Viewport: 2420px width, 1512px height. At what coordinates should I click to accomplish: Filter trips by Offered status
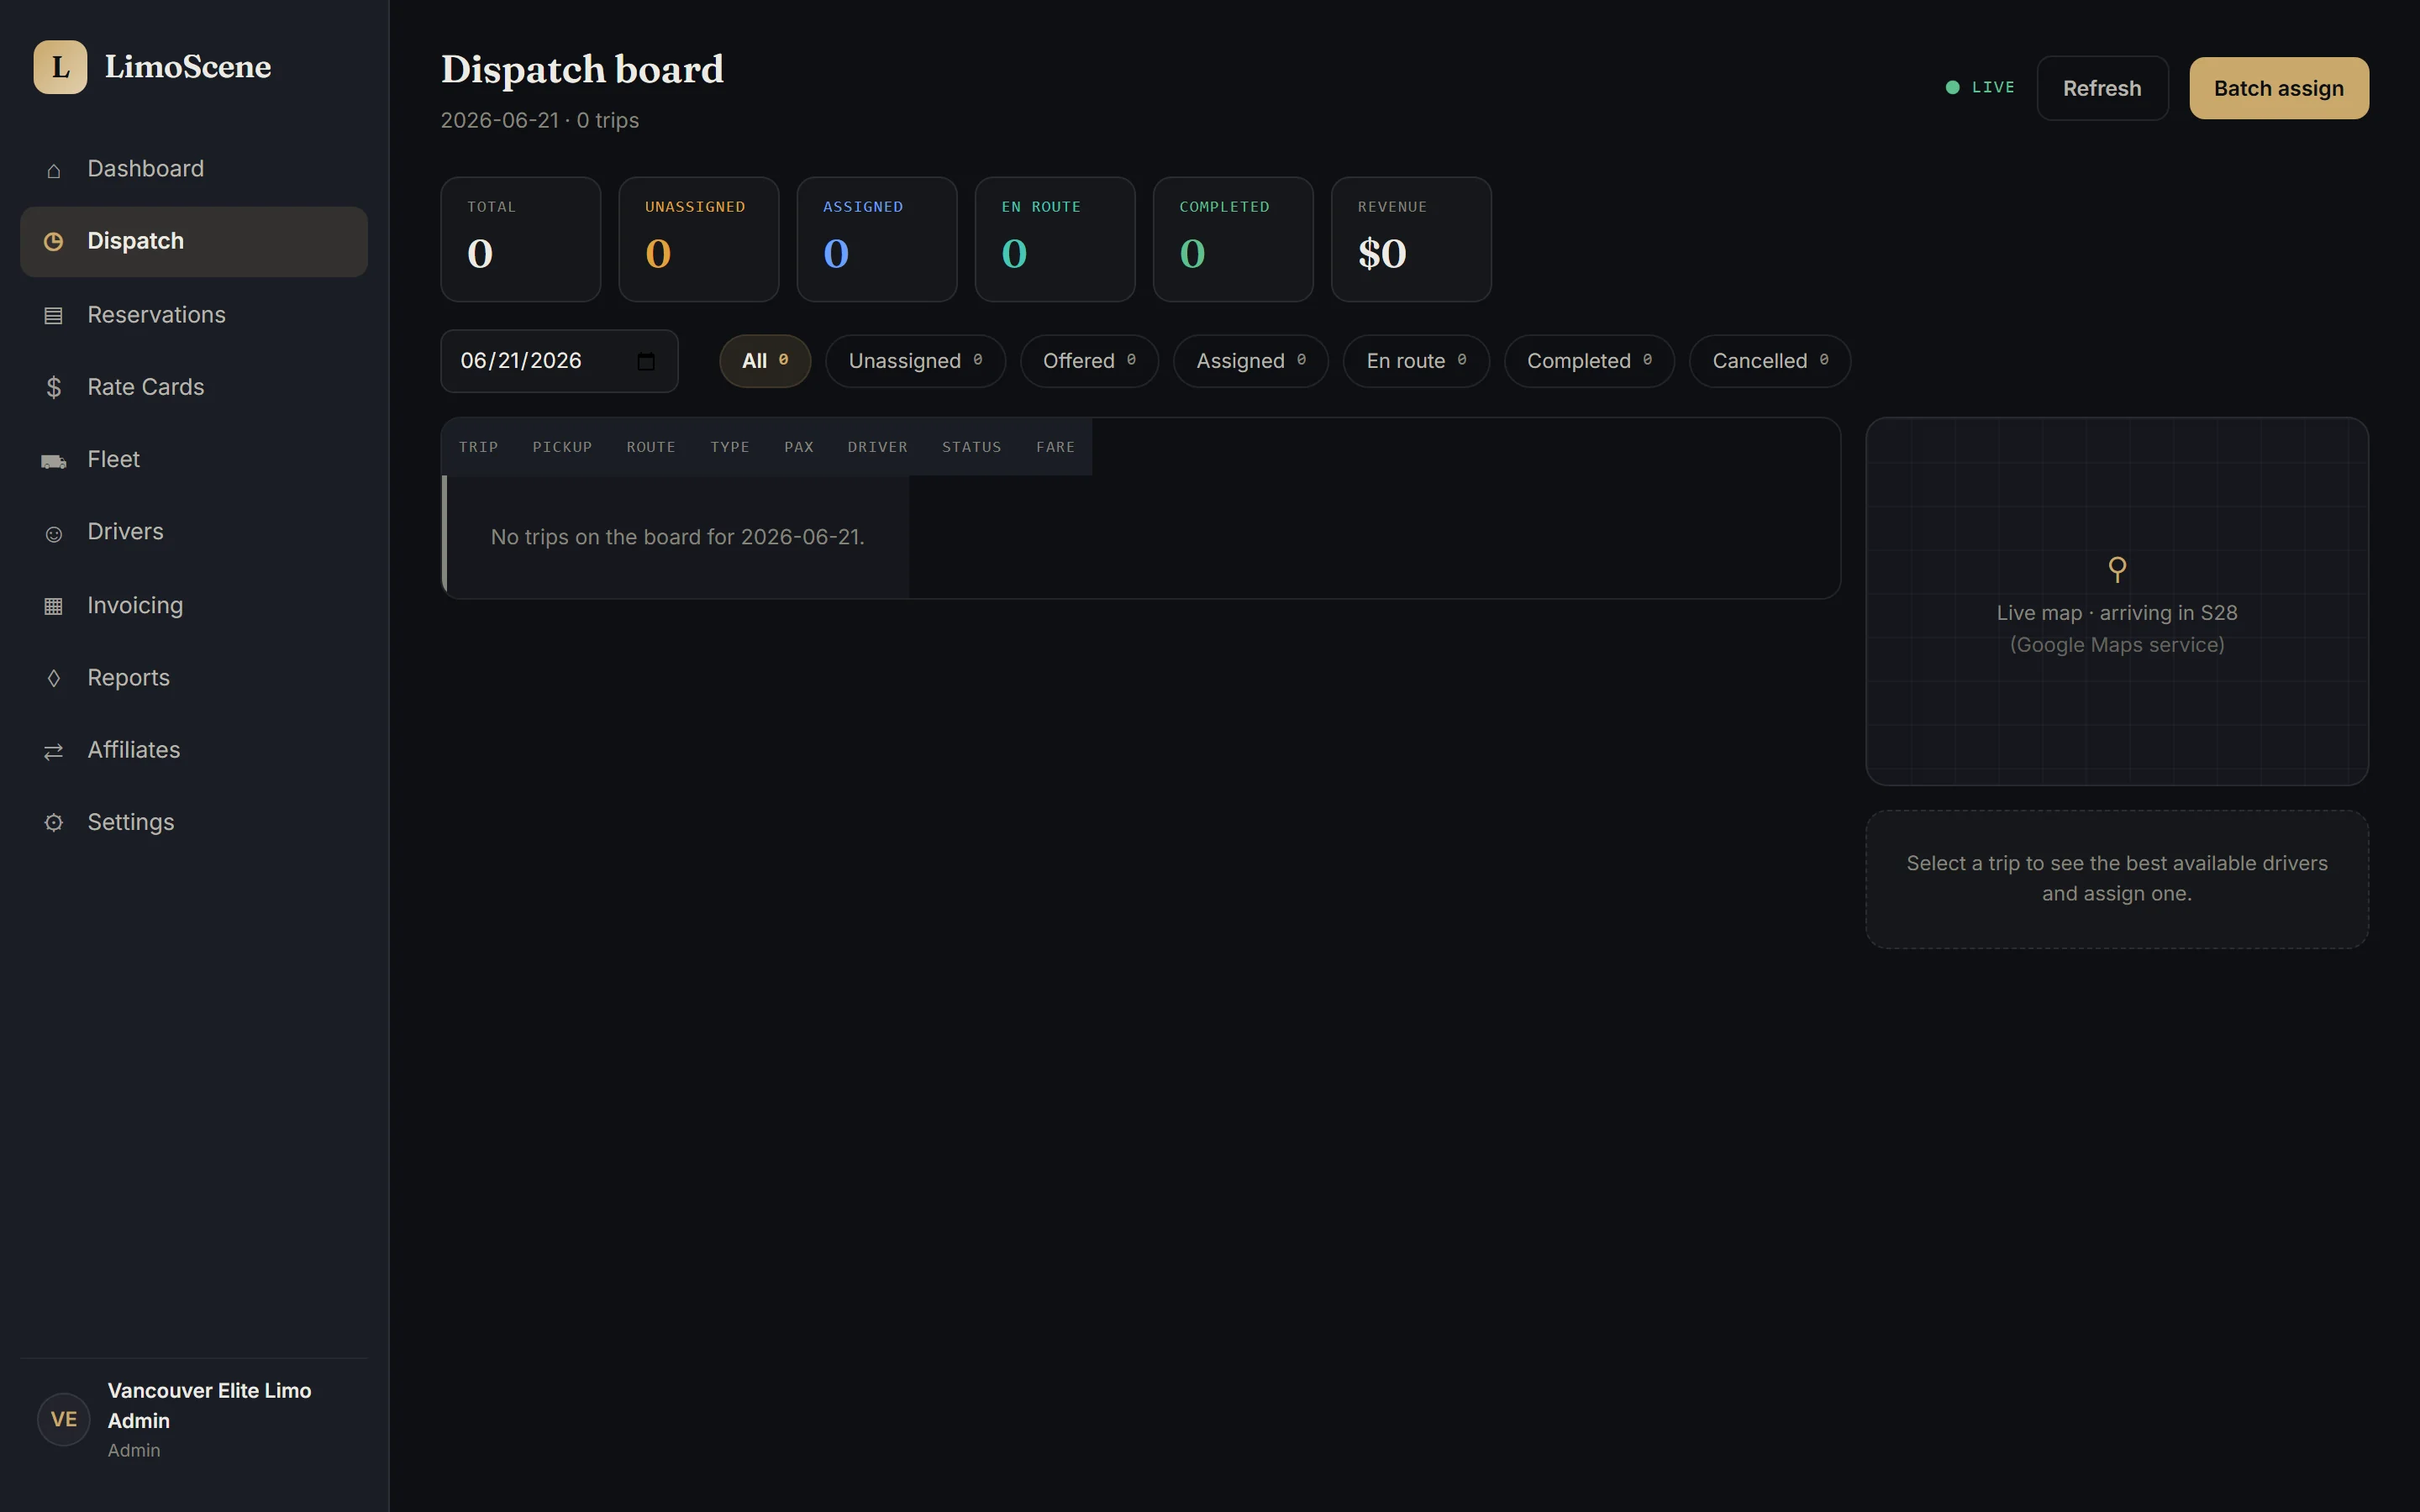pos(1089,361)
